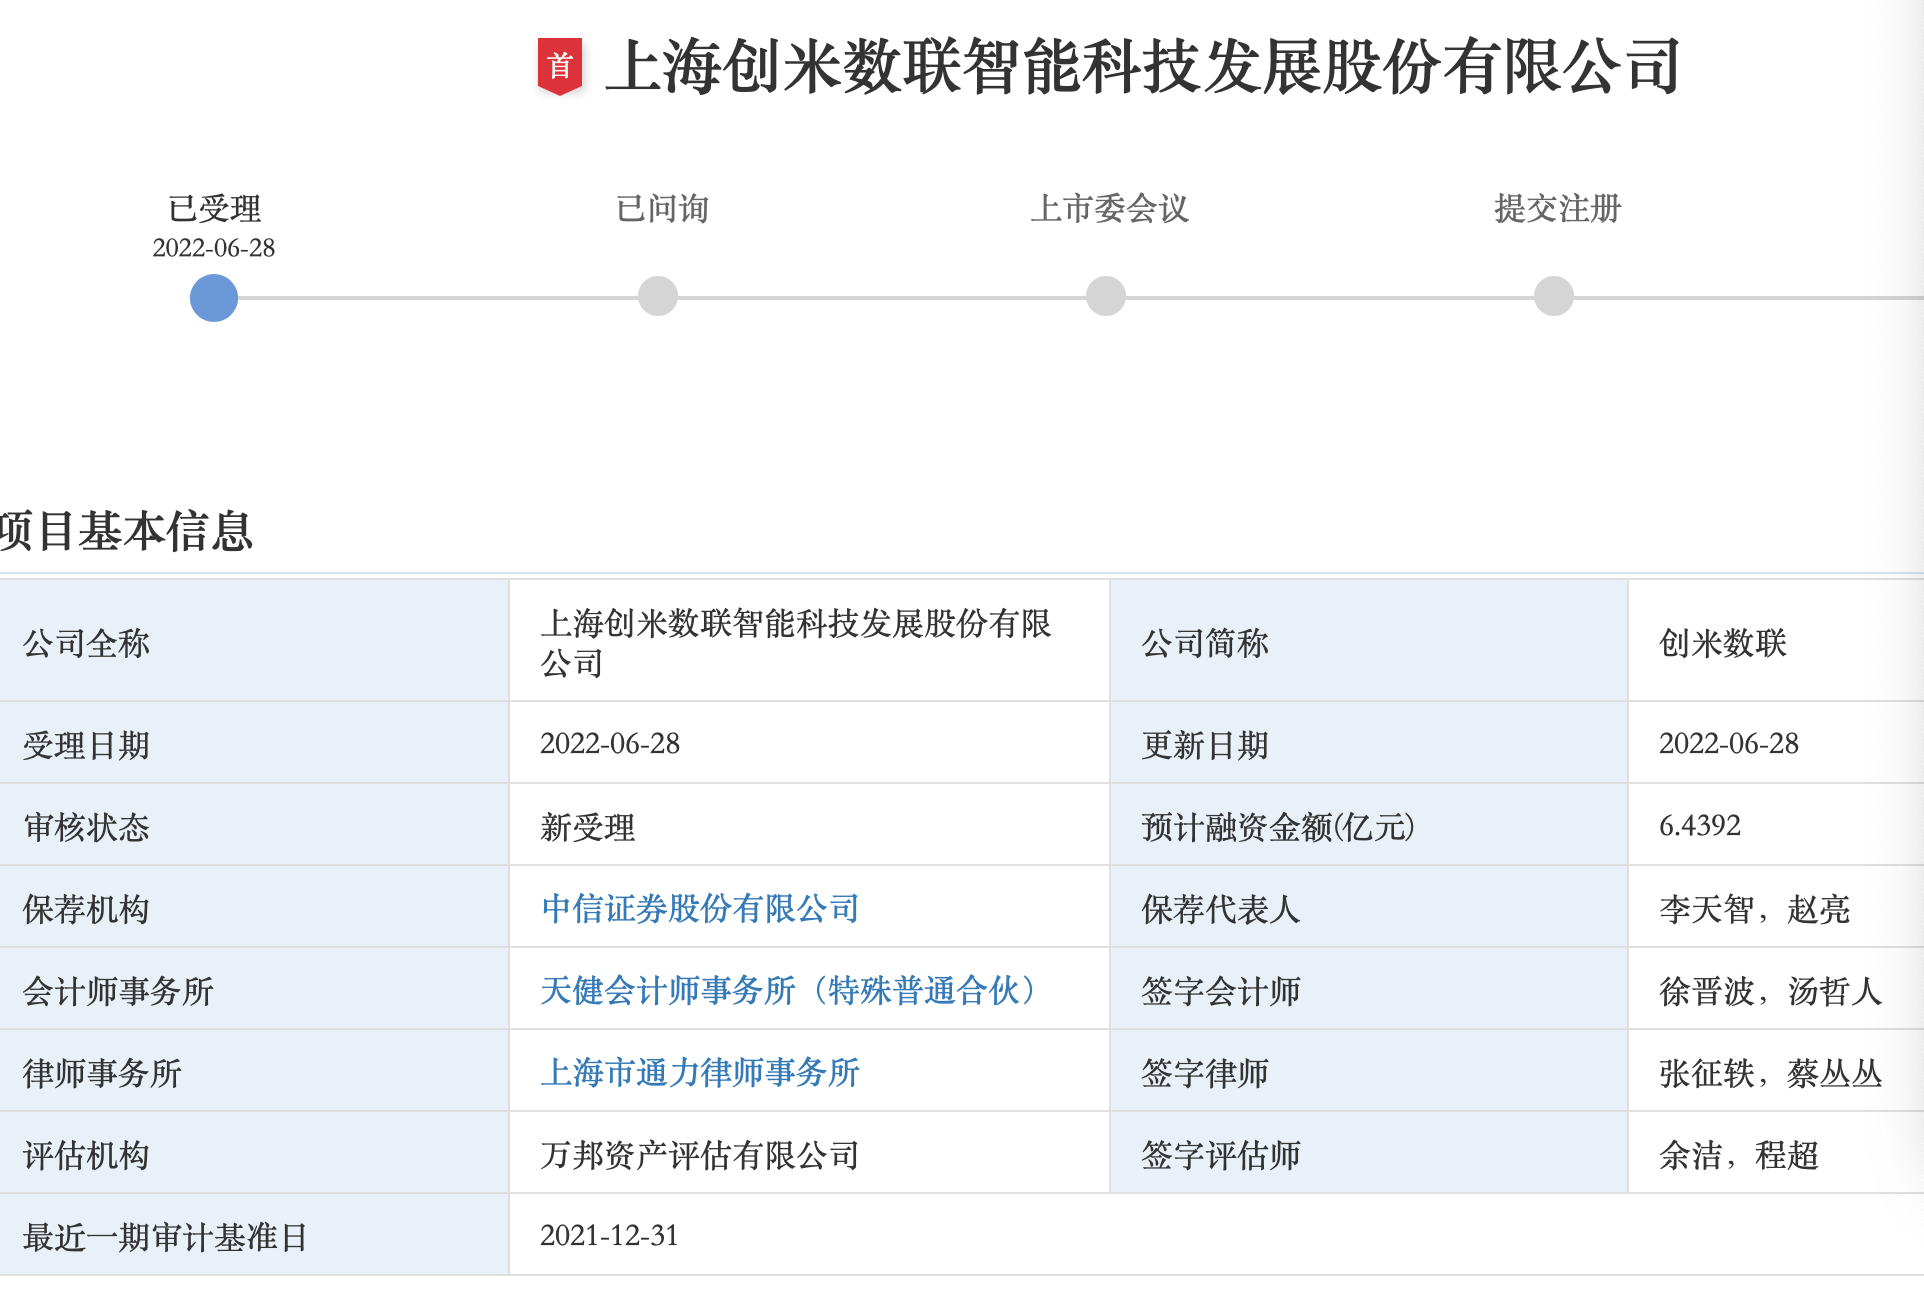Click the 更新日期 value 2022-06-28

click(1729, 744)
